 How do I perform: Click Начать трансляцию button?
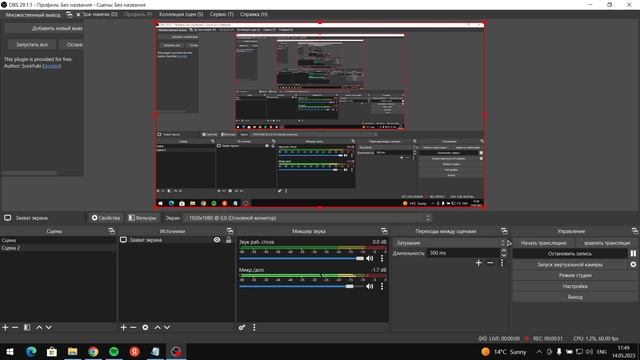click(543, 243)
